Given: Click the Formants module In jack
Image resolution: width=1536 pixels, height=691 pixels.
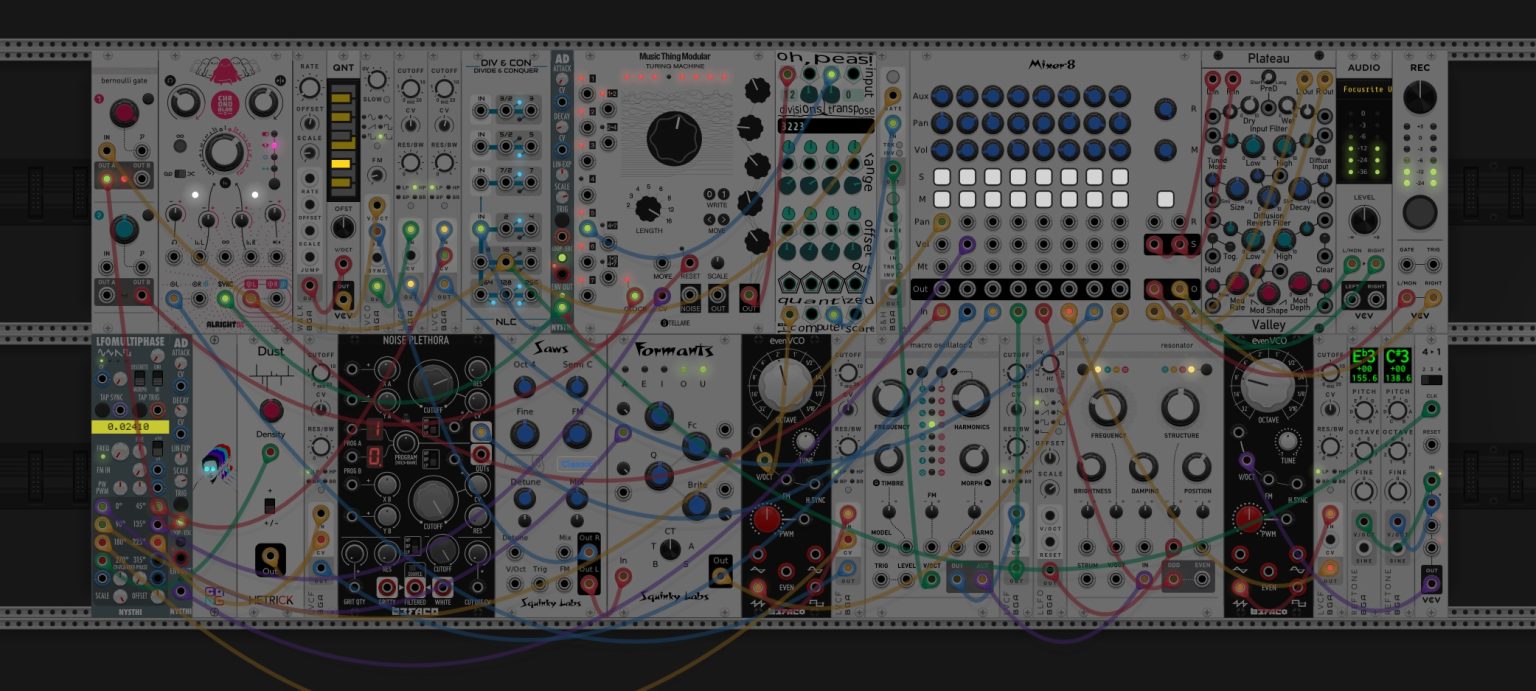Looking at the screenshot, I should click(623, 576).
